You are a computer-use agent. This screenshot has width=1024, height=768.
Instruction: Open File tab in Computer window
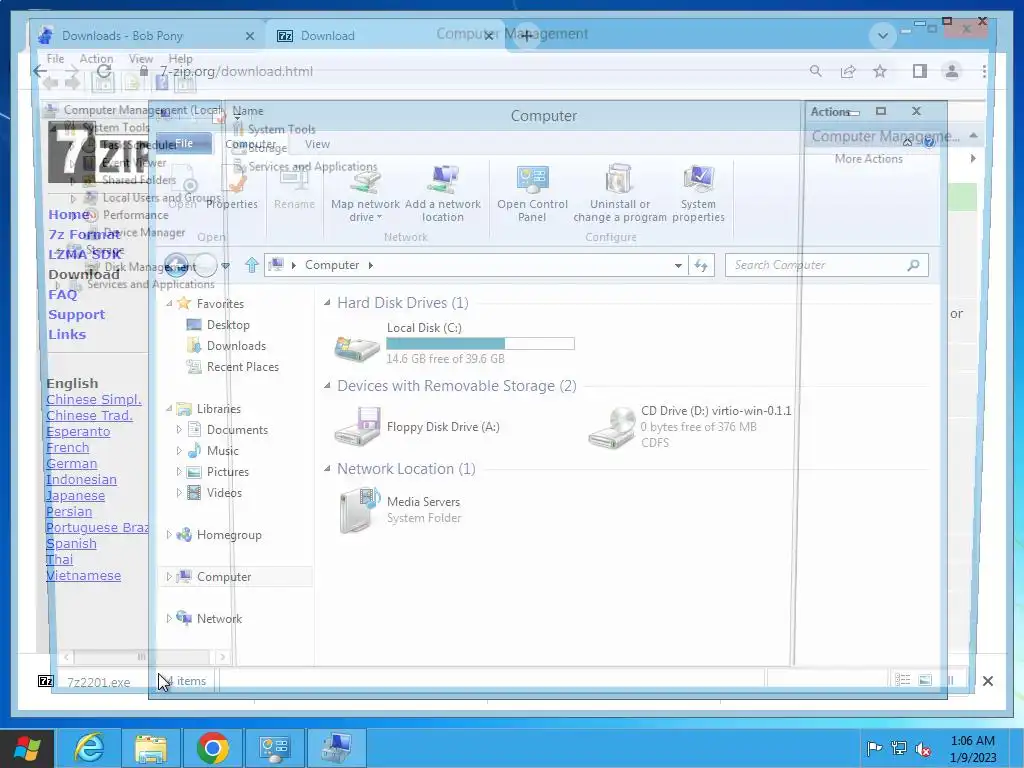pyautogui.click(x=184, y=143)
